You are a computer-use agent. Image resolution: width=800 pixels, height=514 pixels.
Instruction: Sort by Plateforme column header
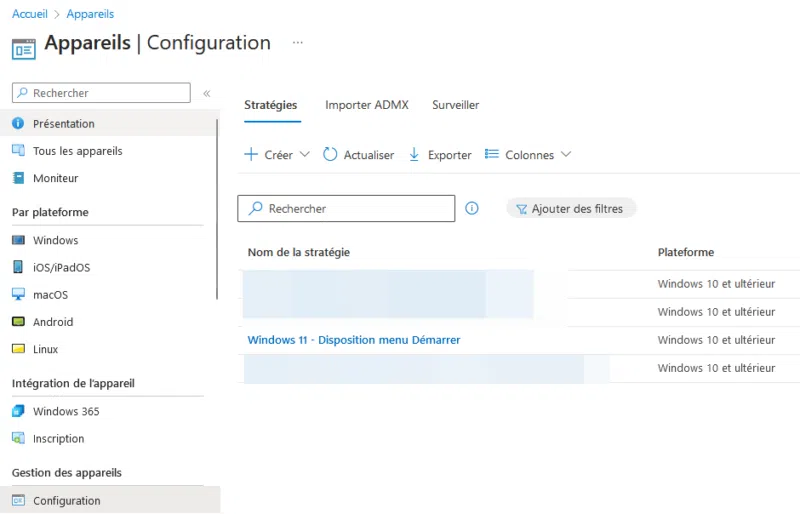[686, 252]
